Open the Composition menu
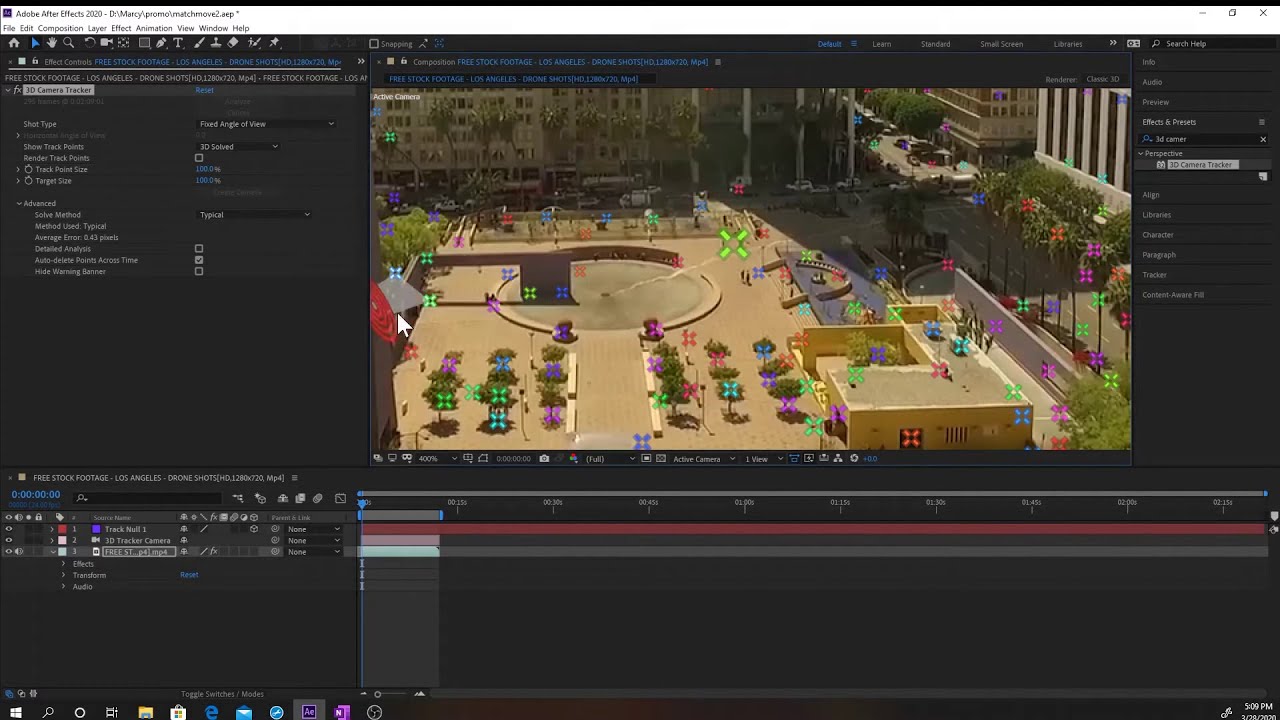 [x=61, y=28]
